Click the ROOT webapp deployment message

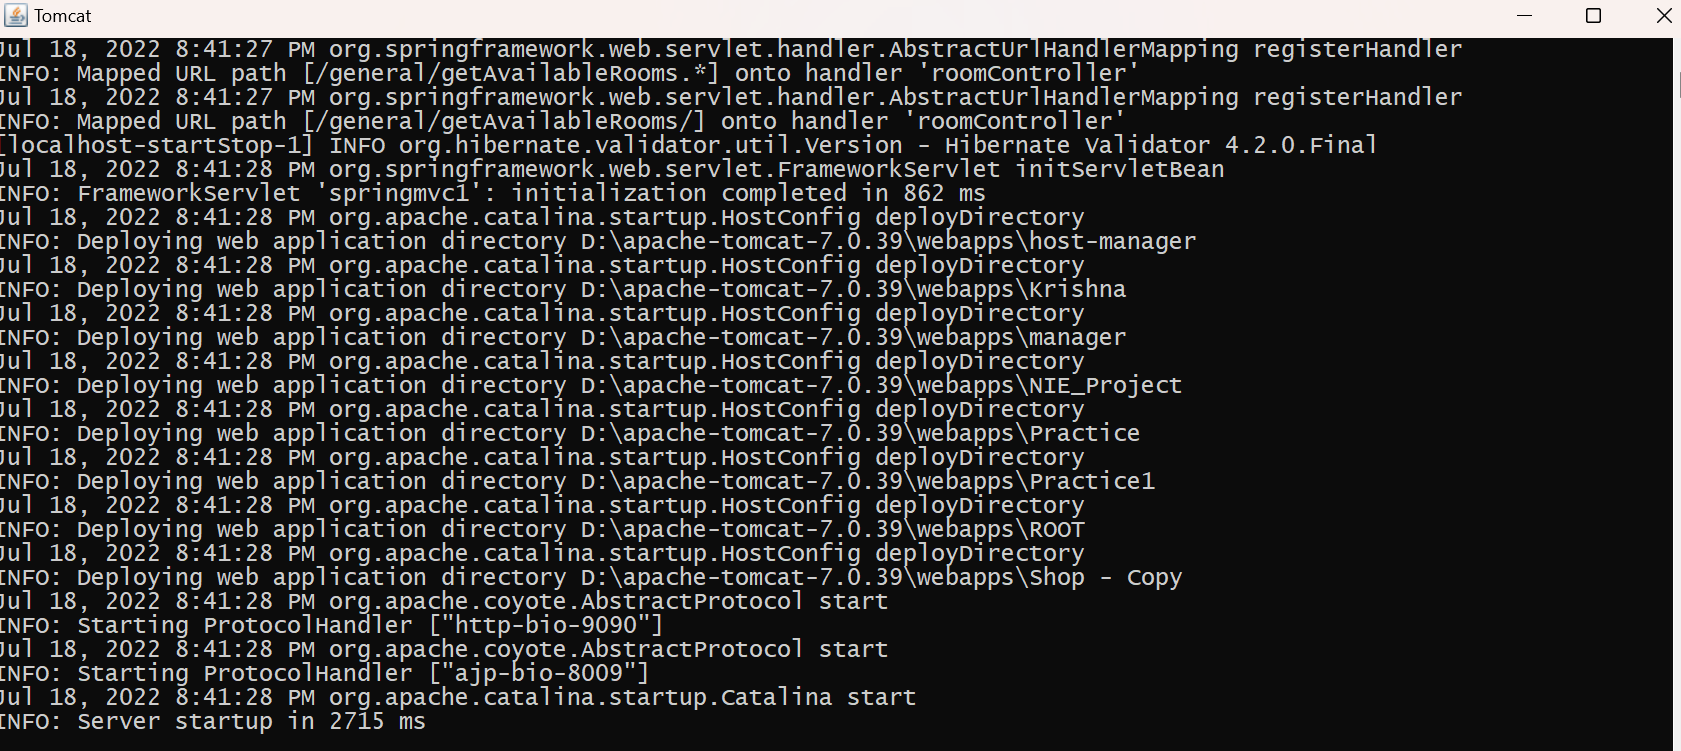[x=541, y=529]
